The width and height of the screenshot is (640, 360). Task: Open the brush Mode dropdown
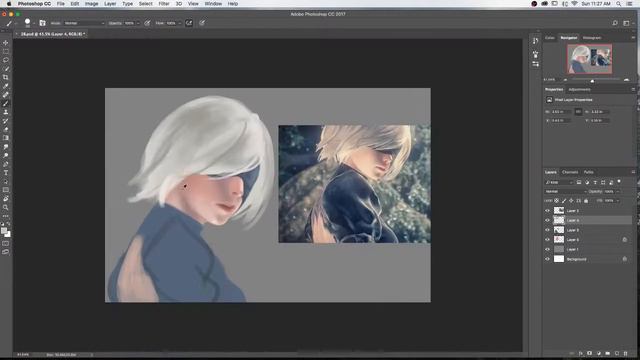point(84,23)
